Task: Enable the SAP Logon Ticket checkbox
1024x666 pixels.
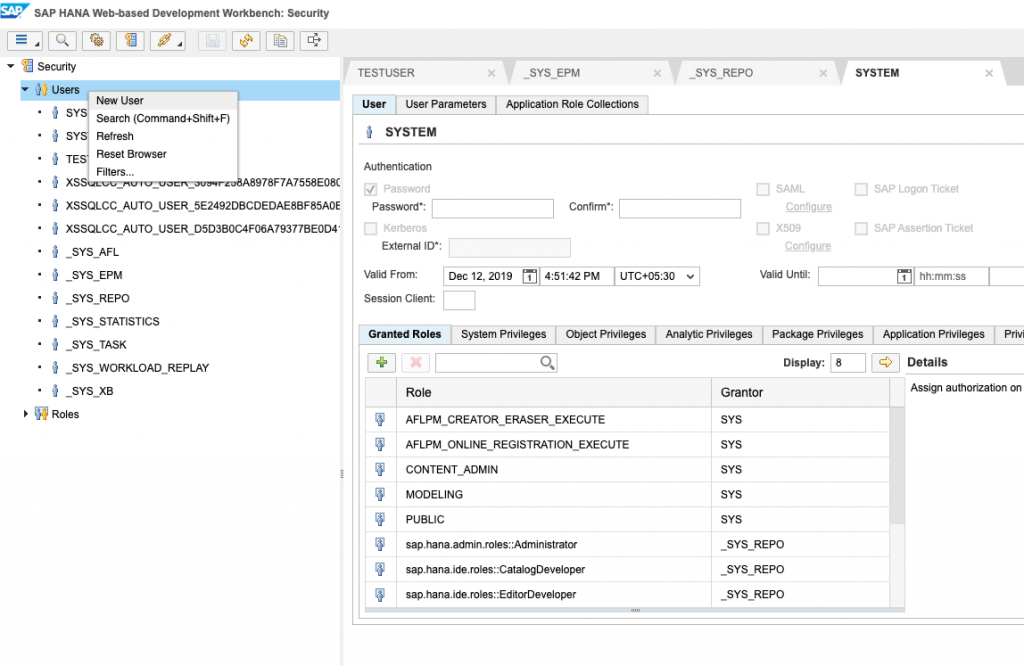Action: 861,189
